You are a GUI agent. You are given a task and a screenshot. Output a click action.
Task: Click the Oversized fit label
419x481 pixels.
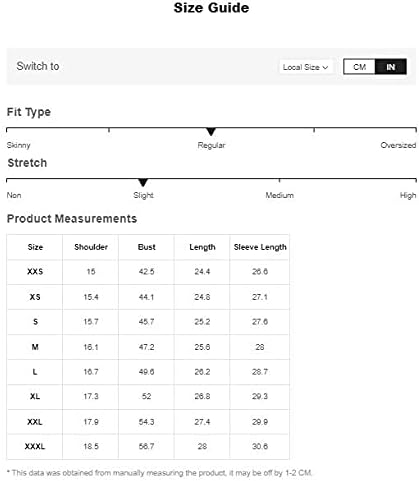[398, 145]
